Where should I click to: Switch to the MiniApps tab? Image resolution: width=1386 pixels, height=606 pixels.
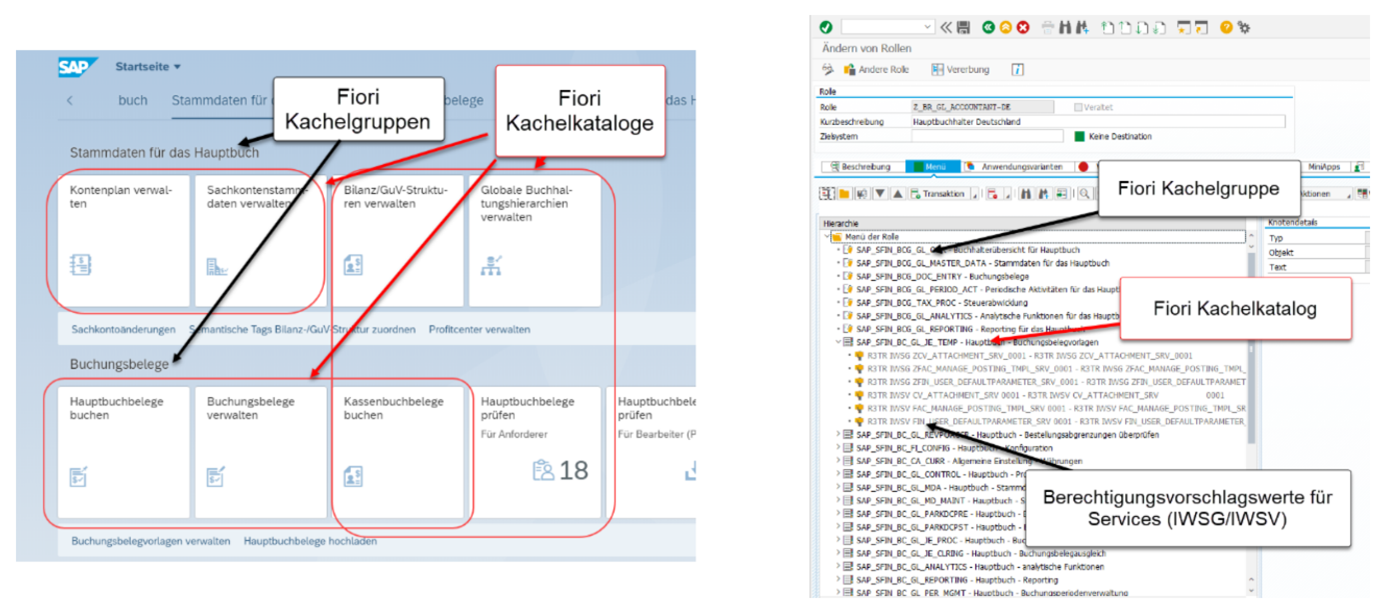(1326, 167)
